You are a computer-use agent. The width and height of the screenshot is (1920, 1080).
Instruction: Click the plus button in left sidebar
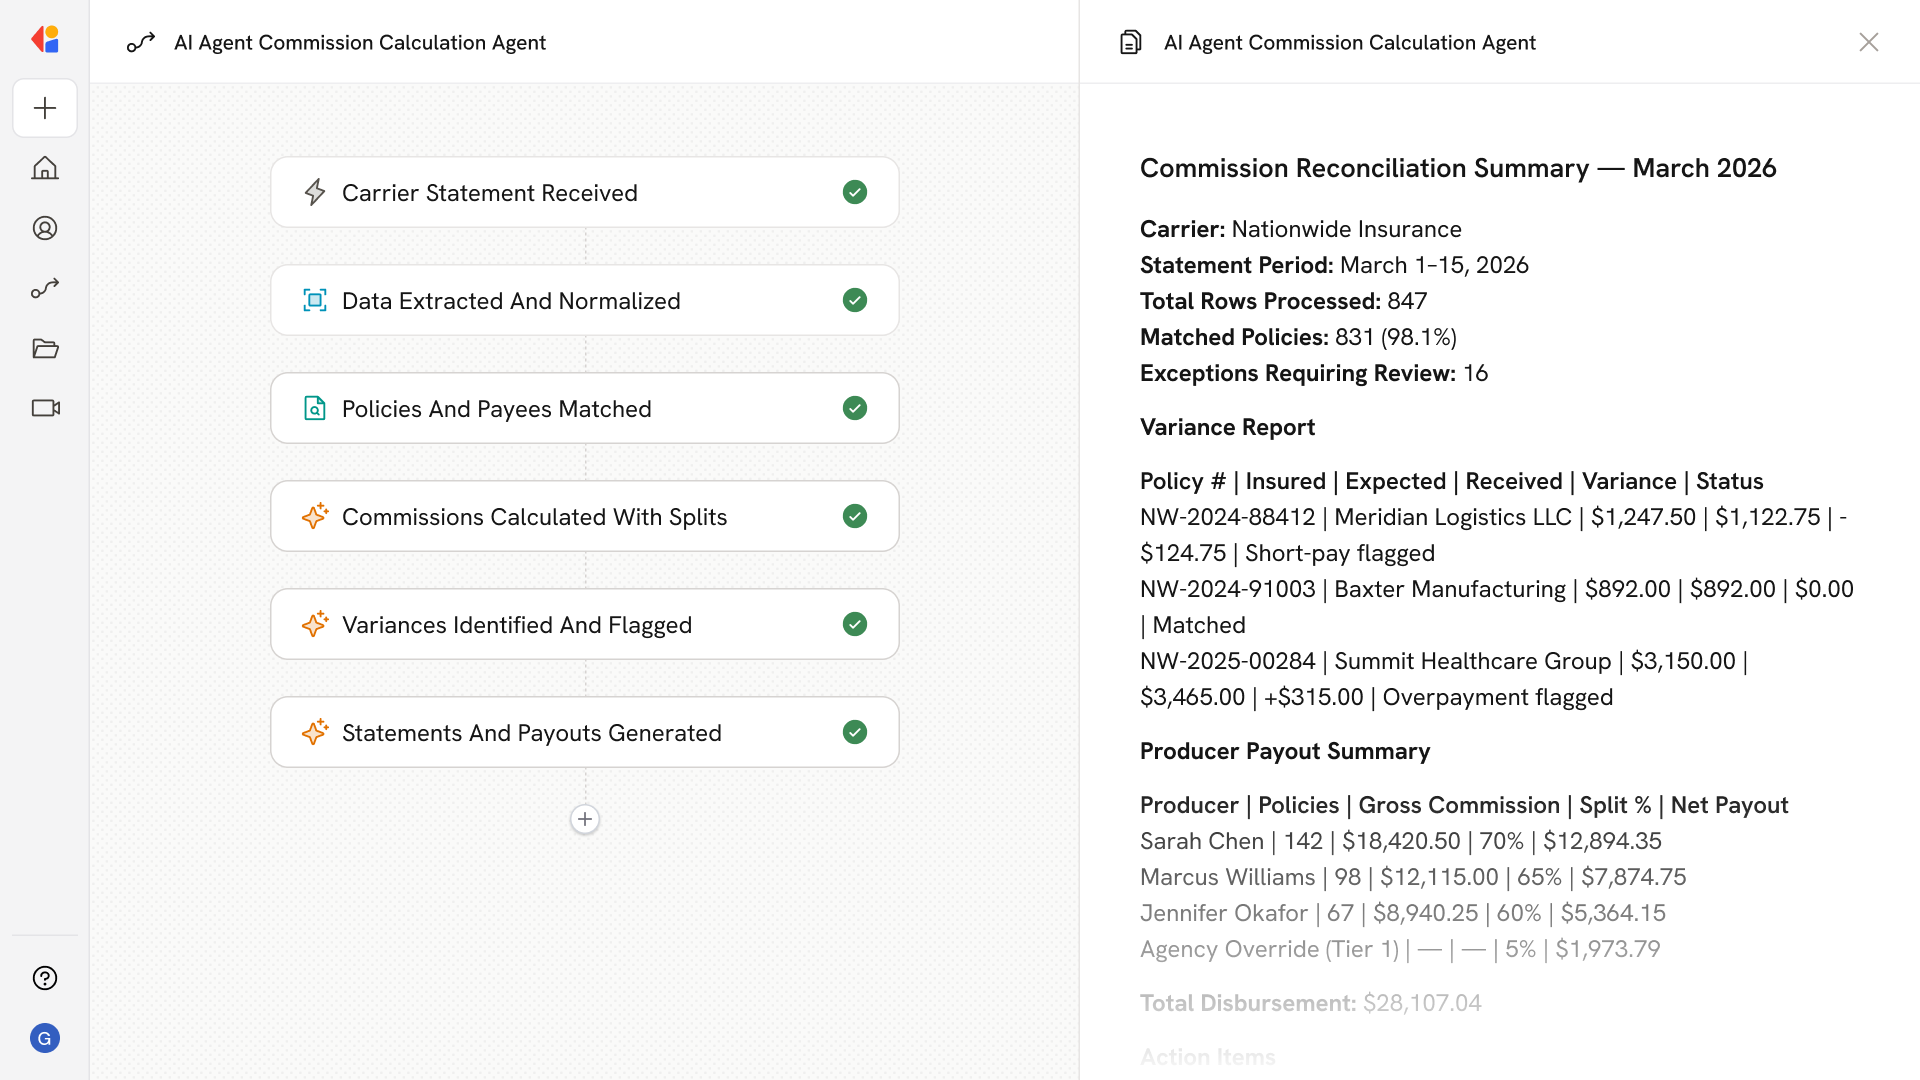(x=45, y=108)
